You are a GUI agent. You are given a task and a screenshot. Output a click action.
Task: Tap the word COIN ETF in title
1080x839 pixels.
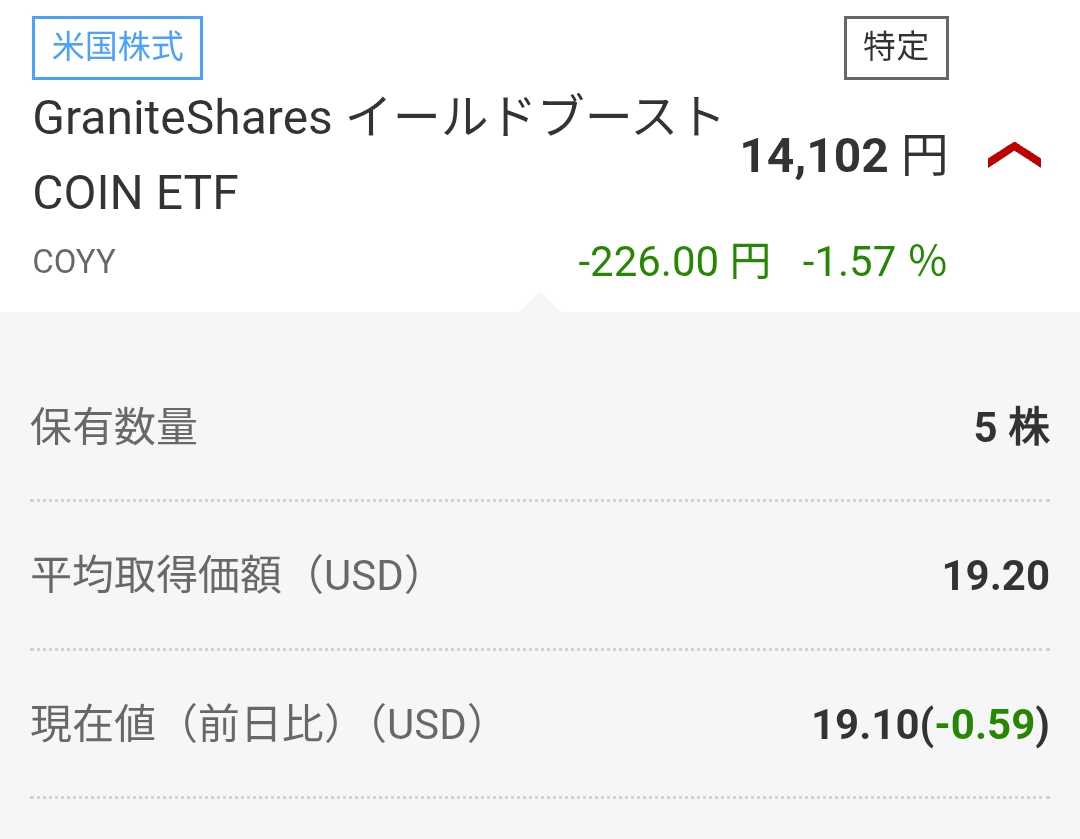pos(136,192)
